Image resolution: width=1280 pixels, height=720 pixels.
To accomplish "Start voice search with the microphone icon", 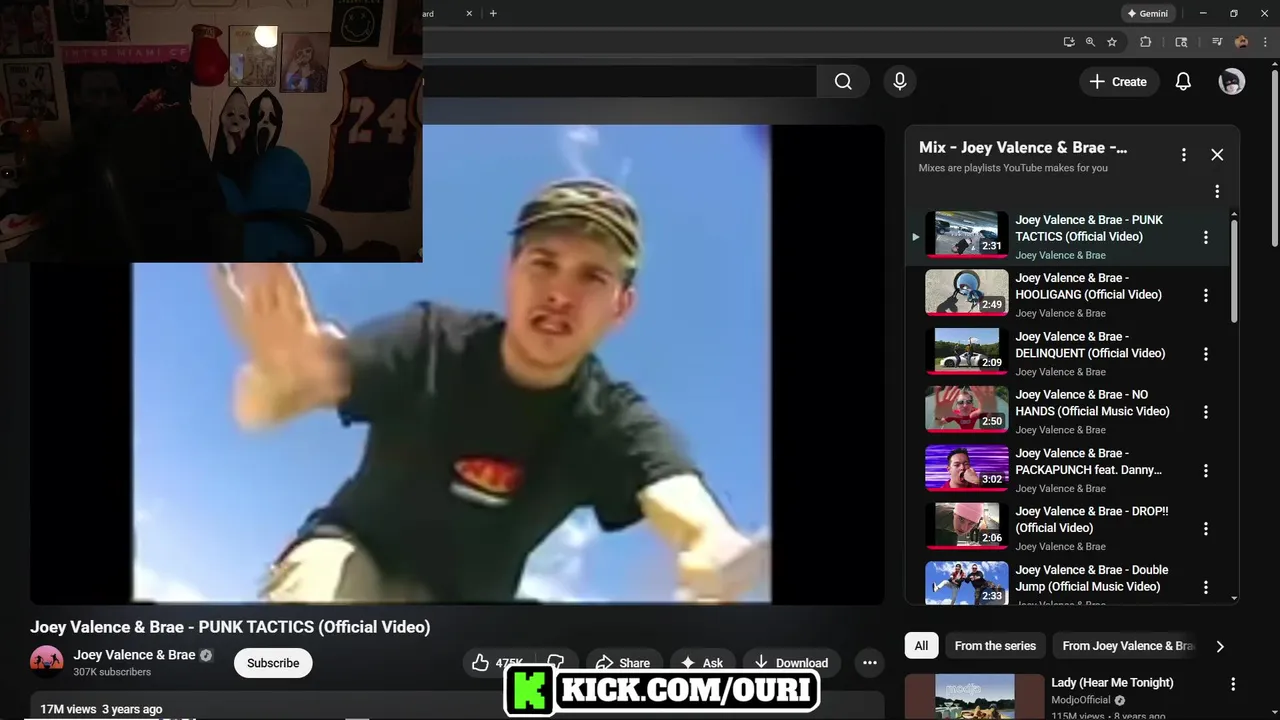I will tap(900, 82).
